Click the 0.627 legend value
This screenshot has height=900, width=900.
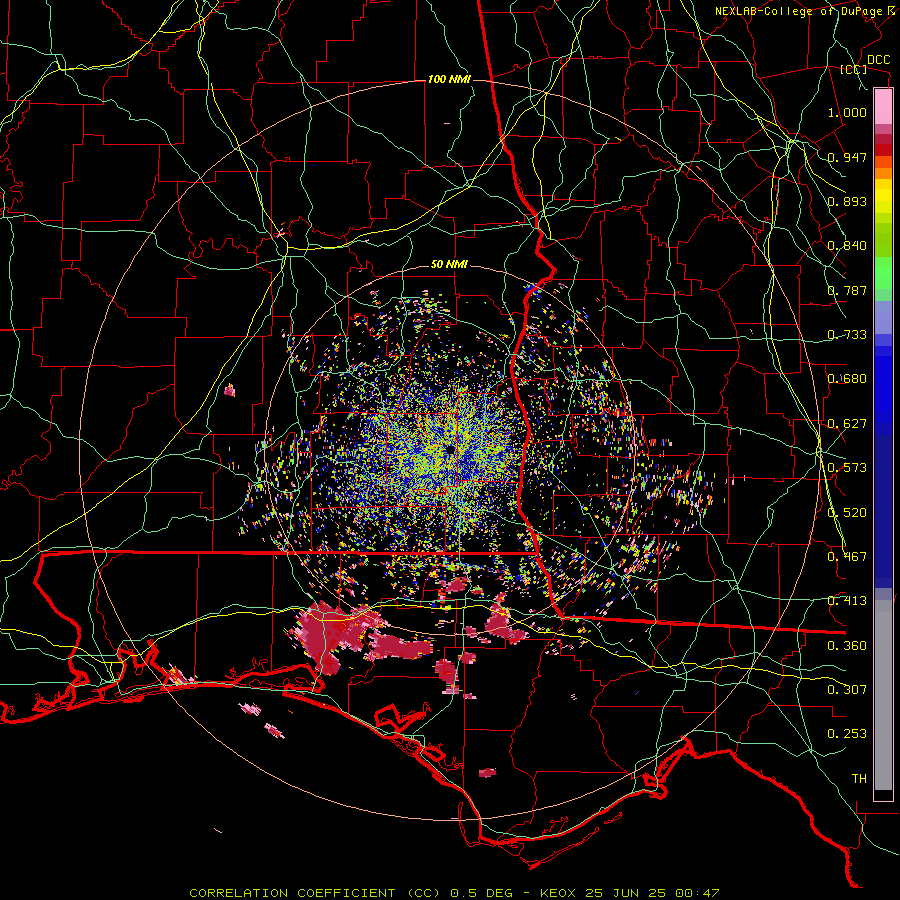pos(847,424)
